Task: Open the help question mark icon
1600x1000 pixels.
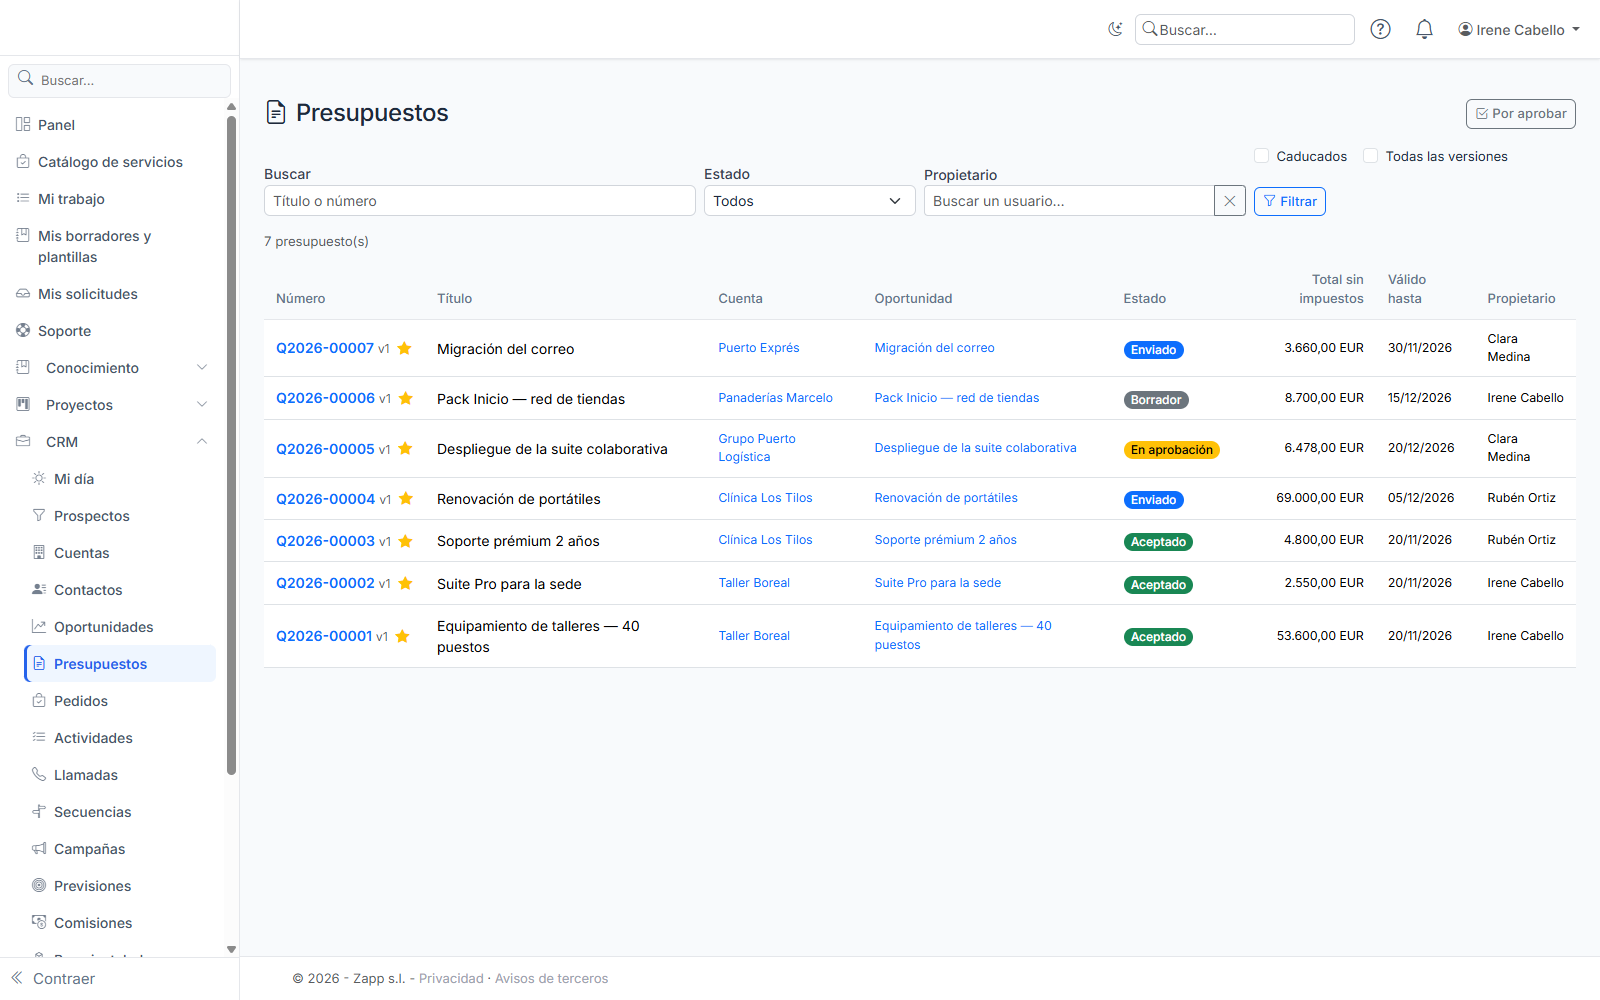Action: 1380,29
